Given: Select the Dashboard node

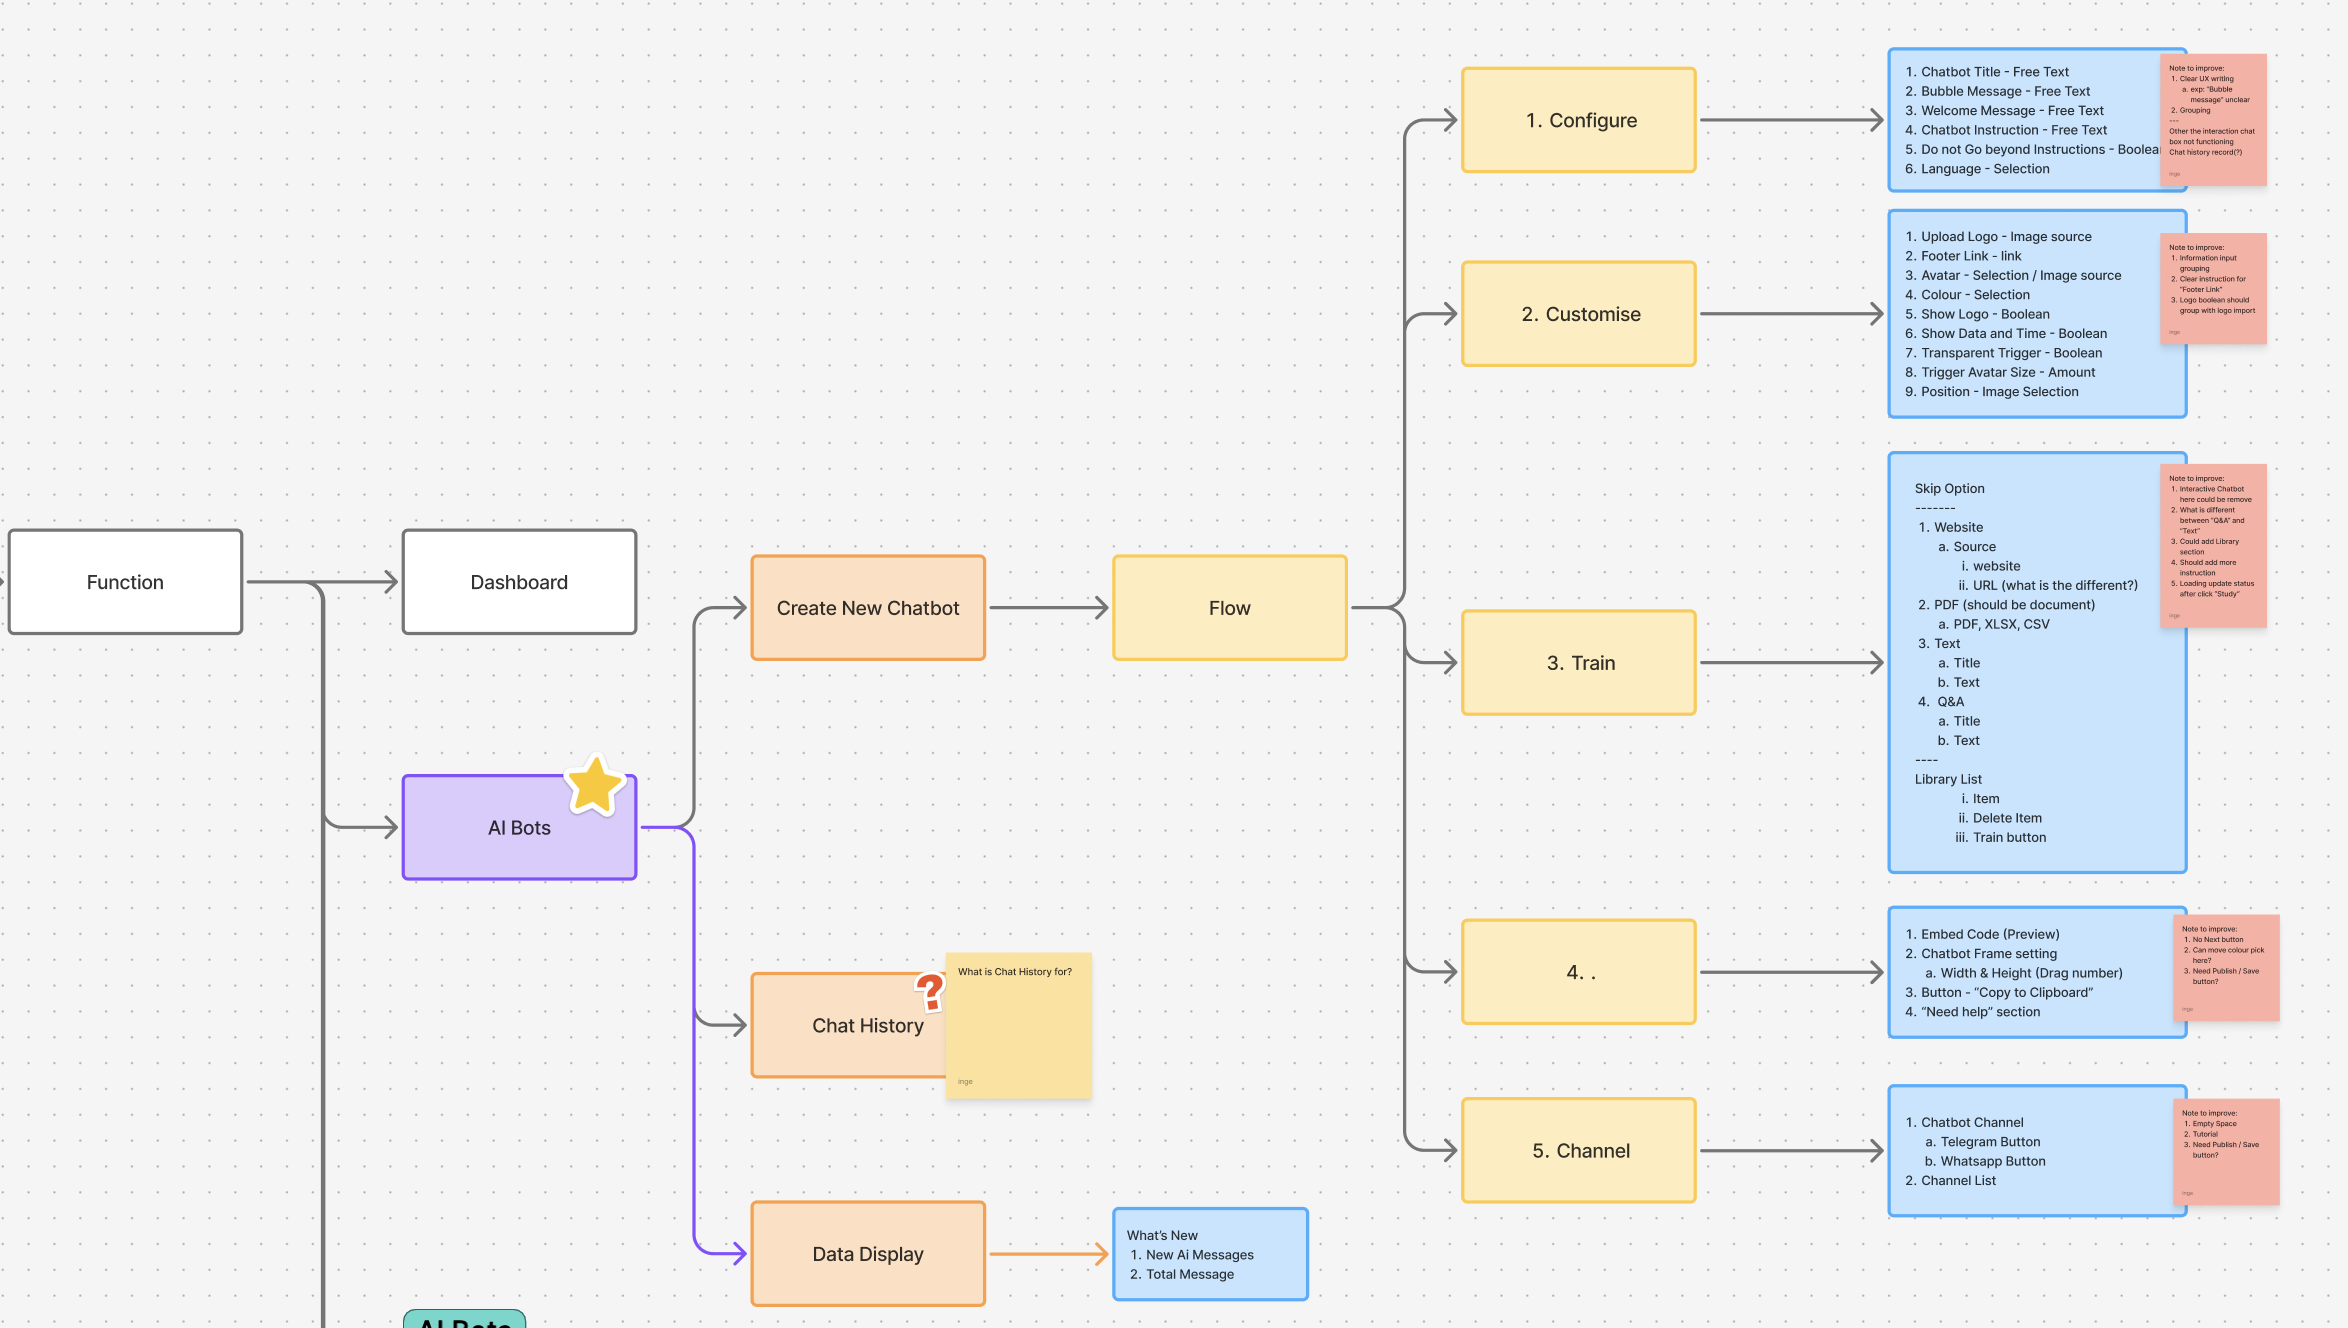Looking at the screenshot, I should coord(519,582).
